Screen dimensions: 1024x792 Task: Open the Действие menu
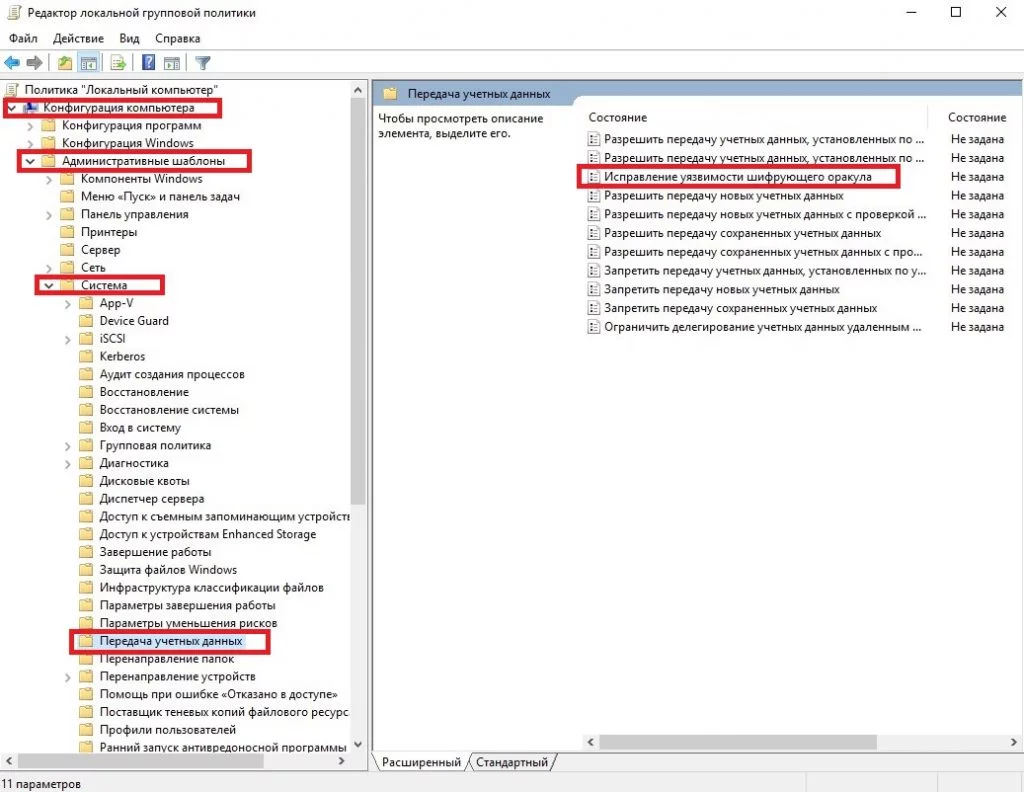[x=78, y=39]
